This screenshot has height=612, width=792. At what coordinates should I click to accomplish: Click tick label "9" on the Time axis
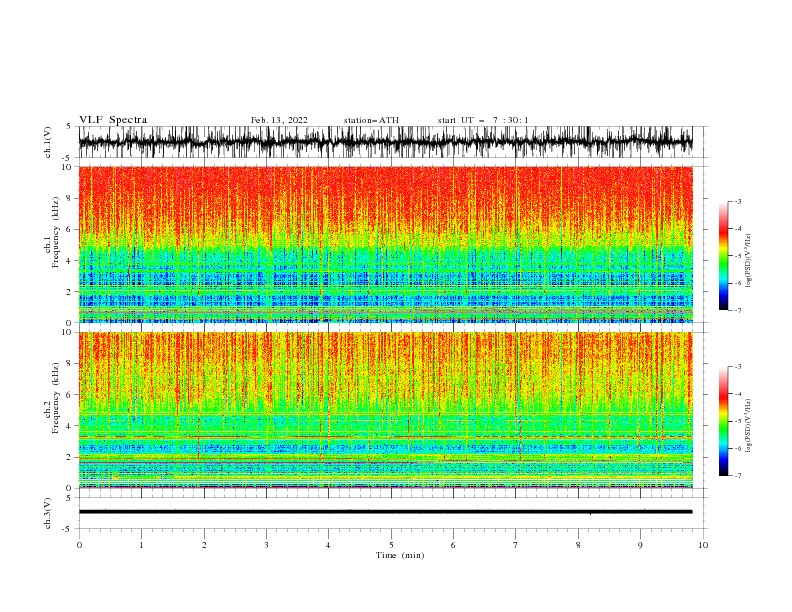(640, 545)
